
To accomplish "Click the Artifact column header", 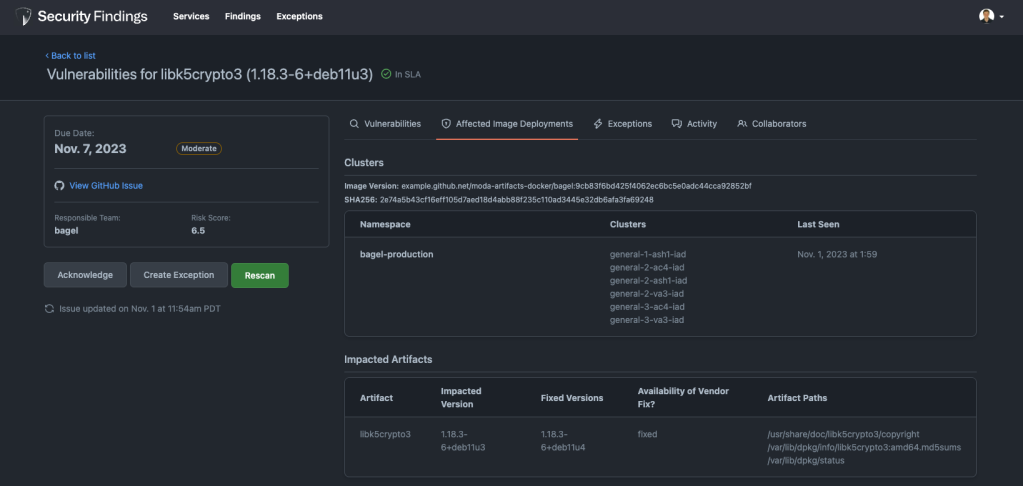I will click(x=376, y=397).
